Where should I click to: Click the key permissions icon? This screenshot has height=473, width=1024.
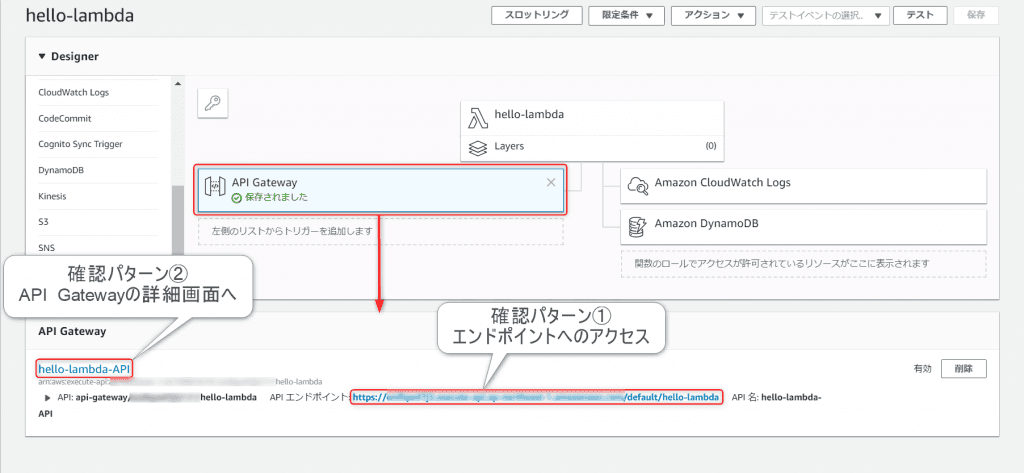pyautogui.click(x=212, y=103)
